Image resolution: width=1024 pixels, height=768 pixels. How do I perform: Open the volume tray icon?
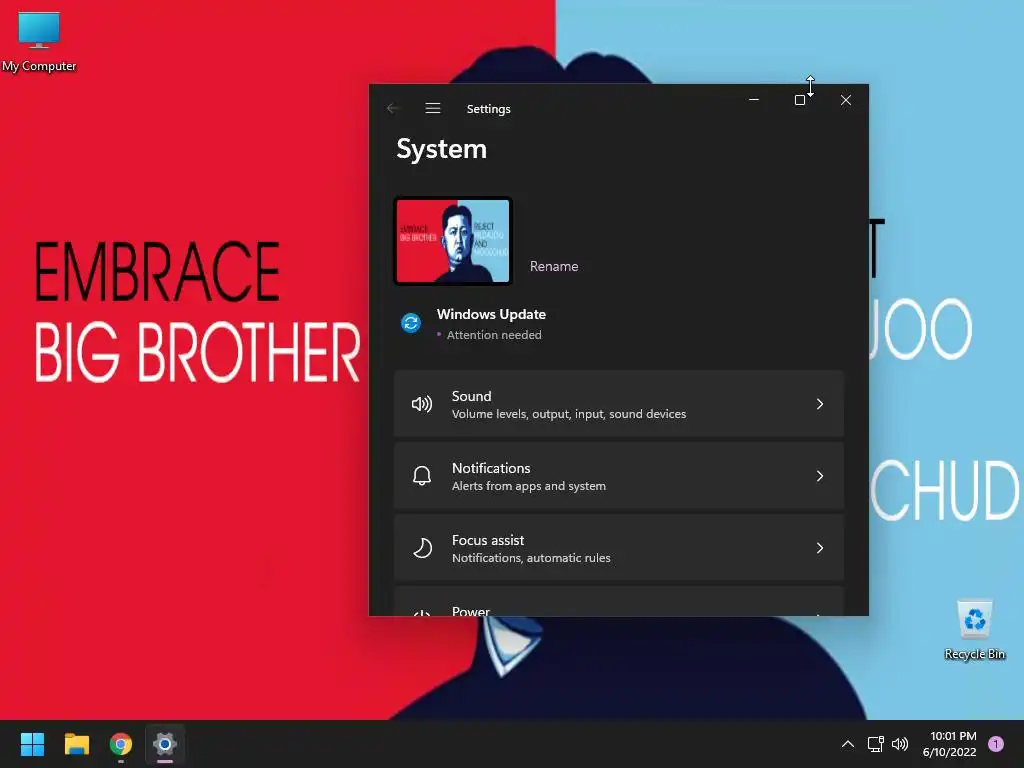coord(900,744)
